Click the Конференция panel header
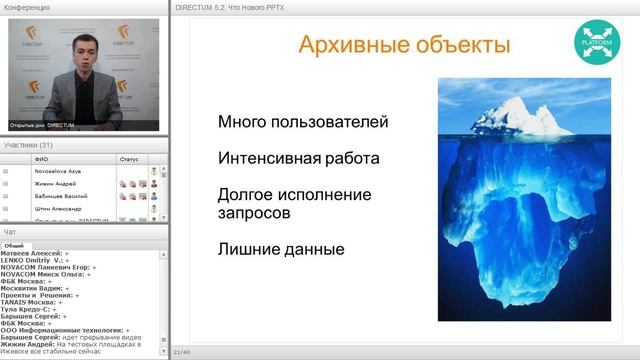This screenshot has width=640, height=360. pyautogui.click(x=84, y=7)
